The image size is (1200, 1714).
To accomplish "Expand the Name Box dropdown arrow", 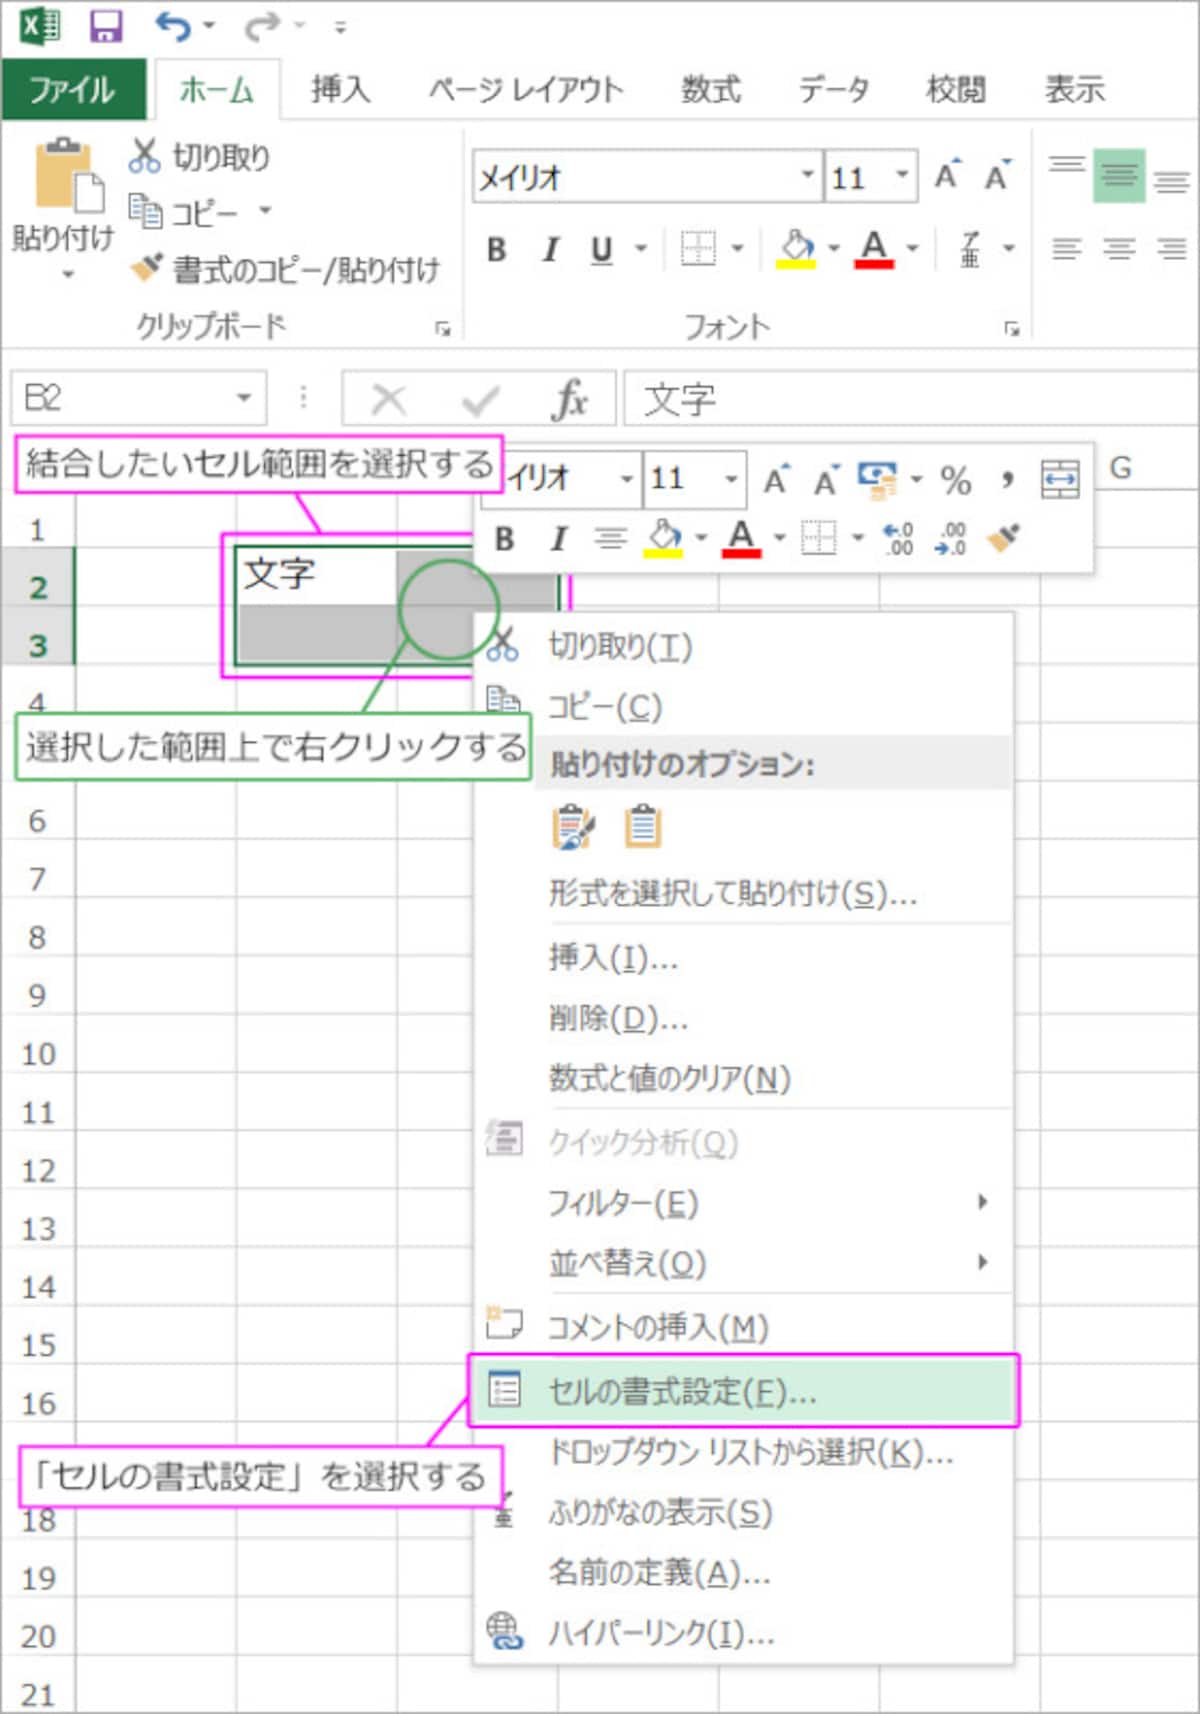I will tap(244, 398).
